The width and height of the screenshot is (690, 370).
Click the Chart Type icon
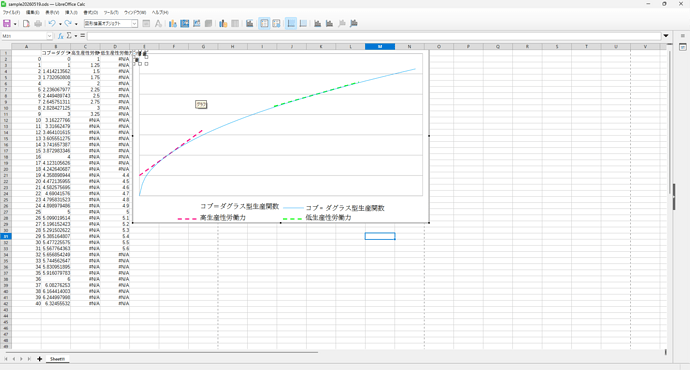(172, 24)
